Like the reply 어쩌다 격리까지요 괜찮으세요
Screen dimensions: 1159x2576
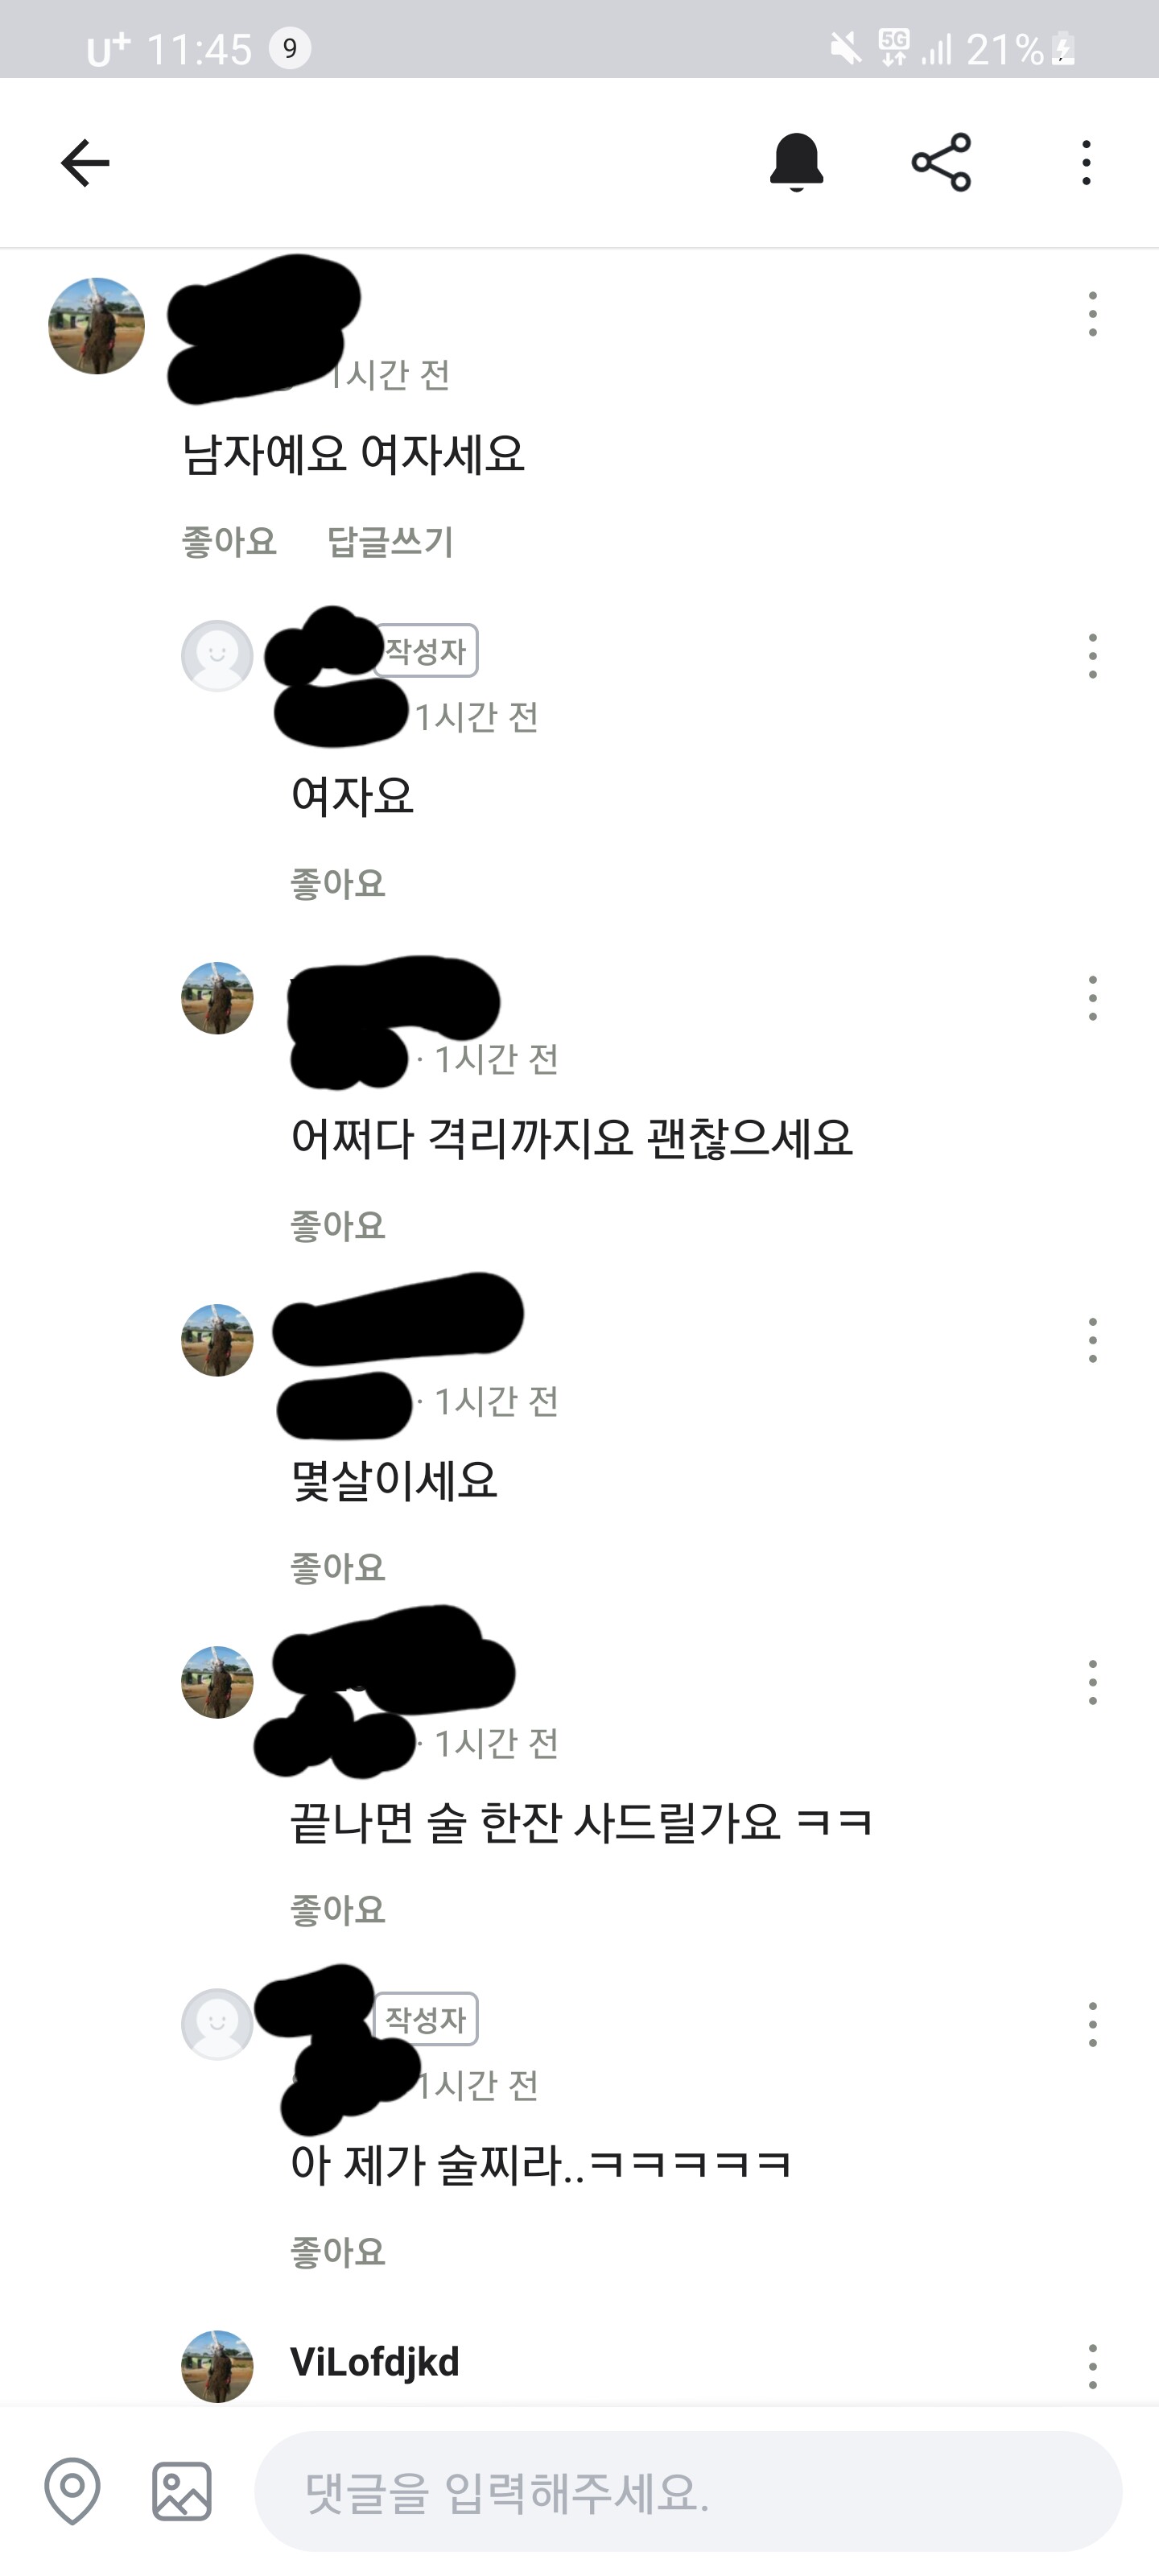click(338, 1225)
